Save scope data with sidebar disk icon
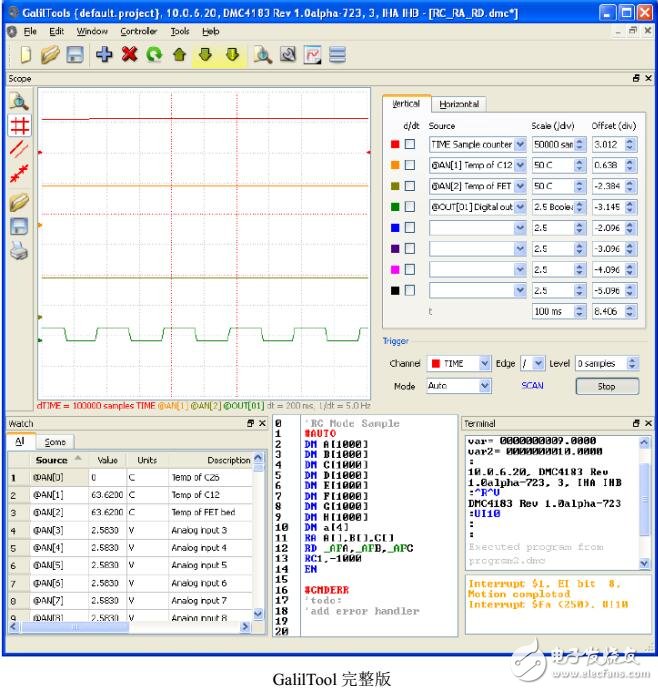Screen dimensions: 658x690 (19, 227)
